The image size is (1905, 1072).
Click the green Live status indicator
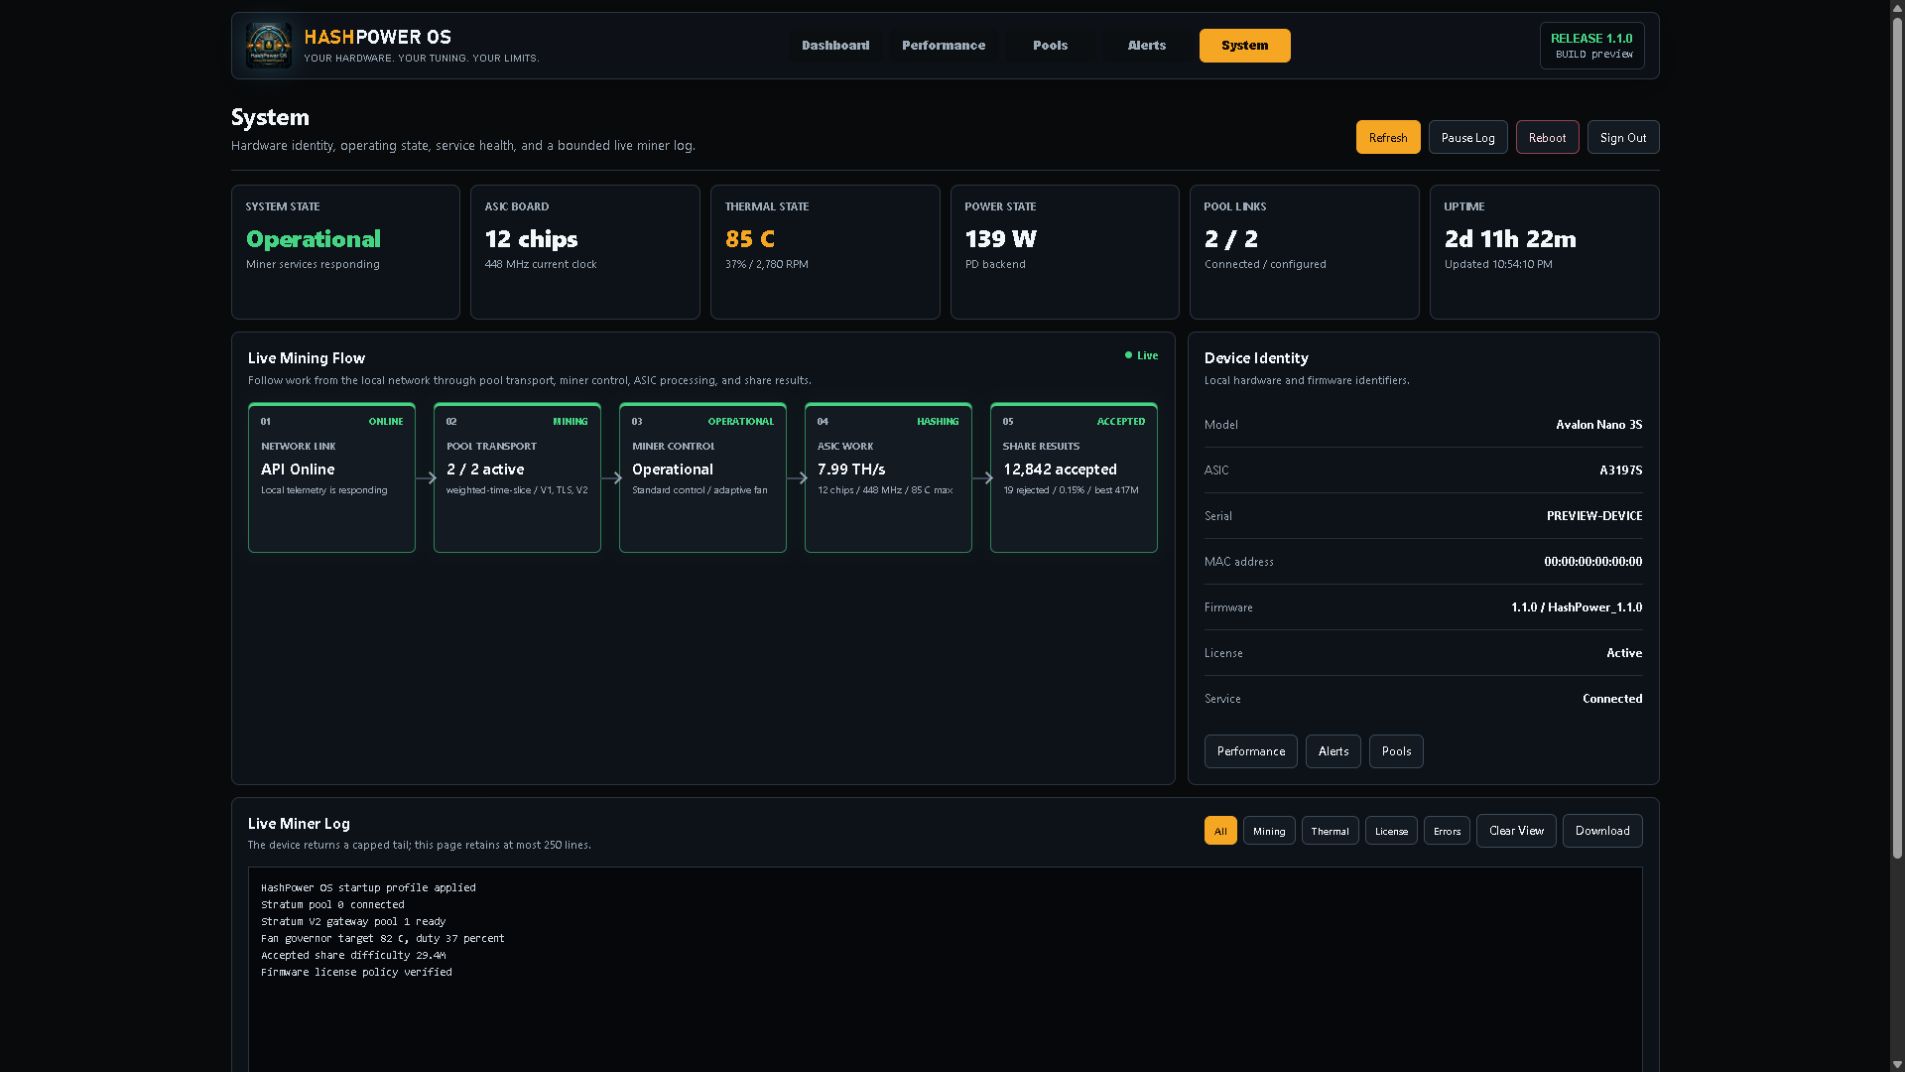click(1141, 356)
